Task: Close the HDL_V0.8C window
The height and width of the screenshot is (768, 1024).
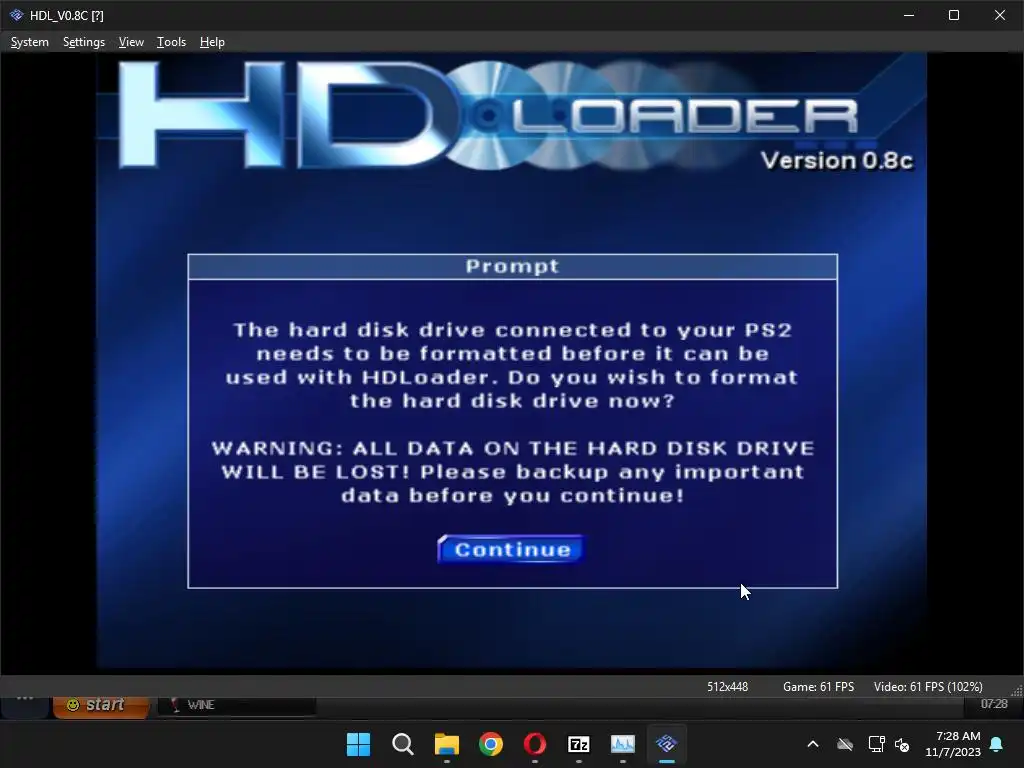Action: tap(1000, 15)
